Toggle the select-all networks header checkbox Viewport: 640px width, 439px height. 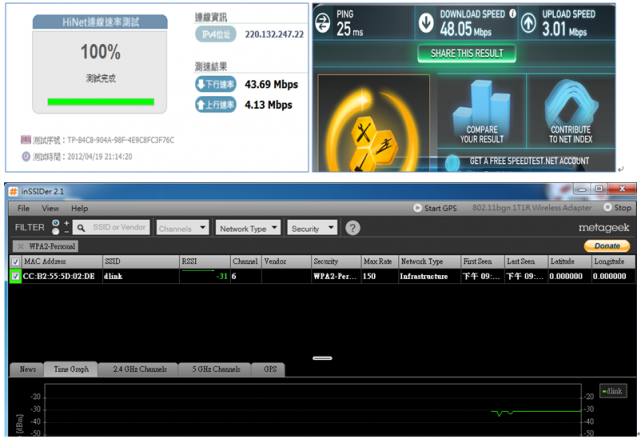[16, 262]
